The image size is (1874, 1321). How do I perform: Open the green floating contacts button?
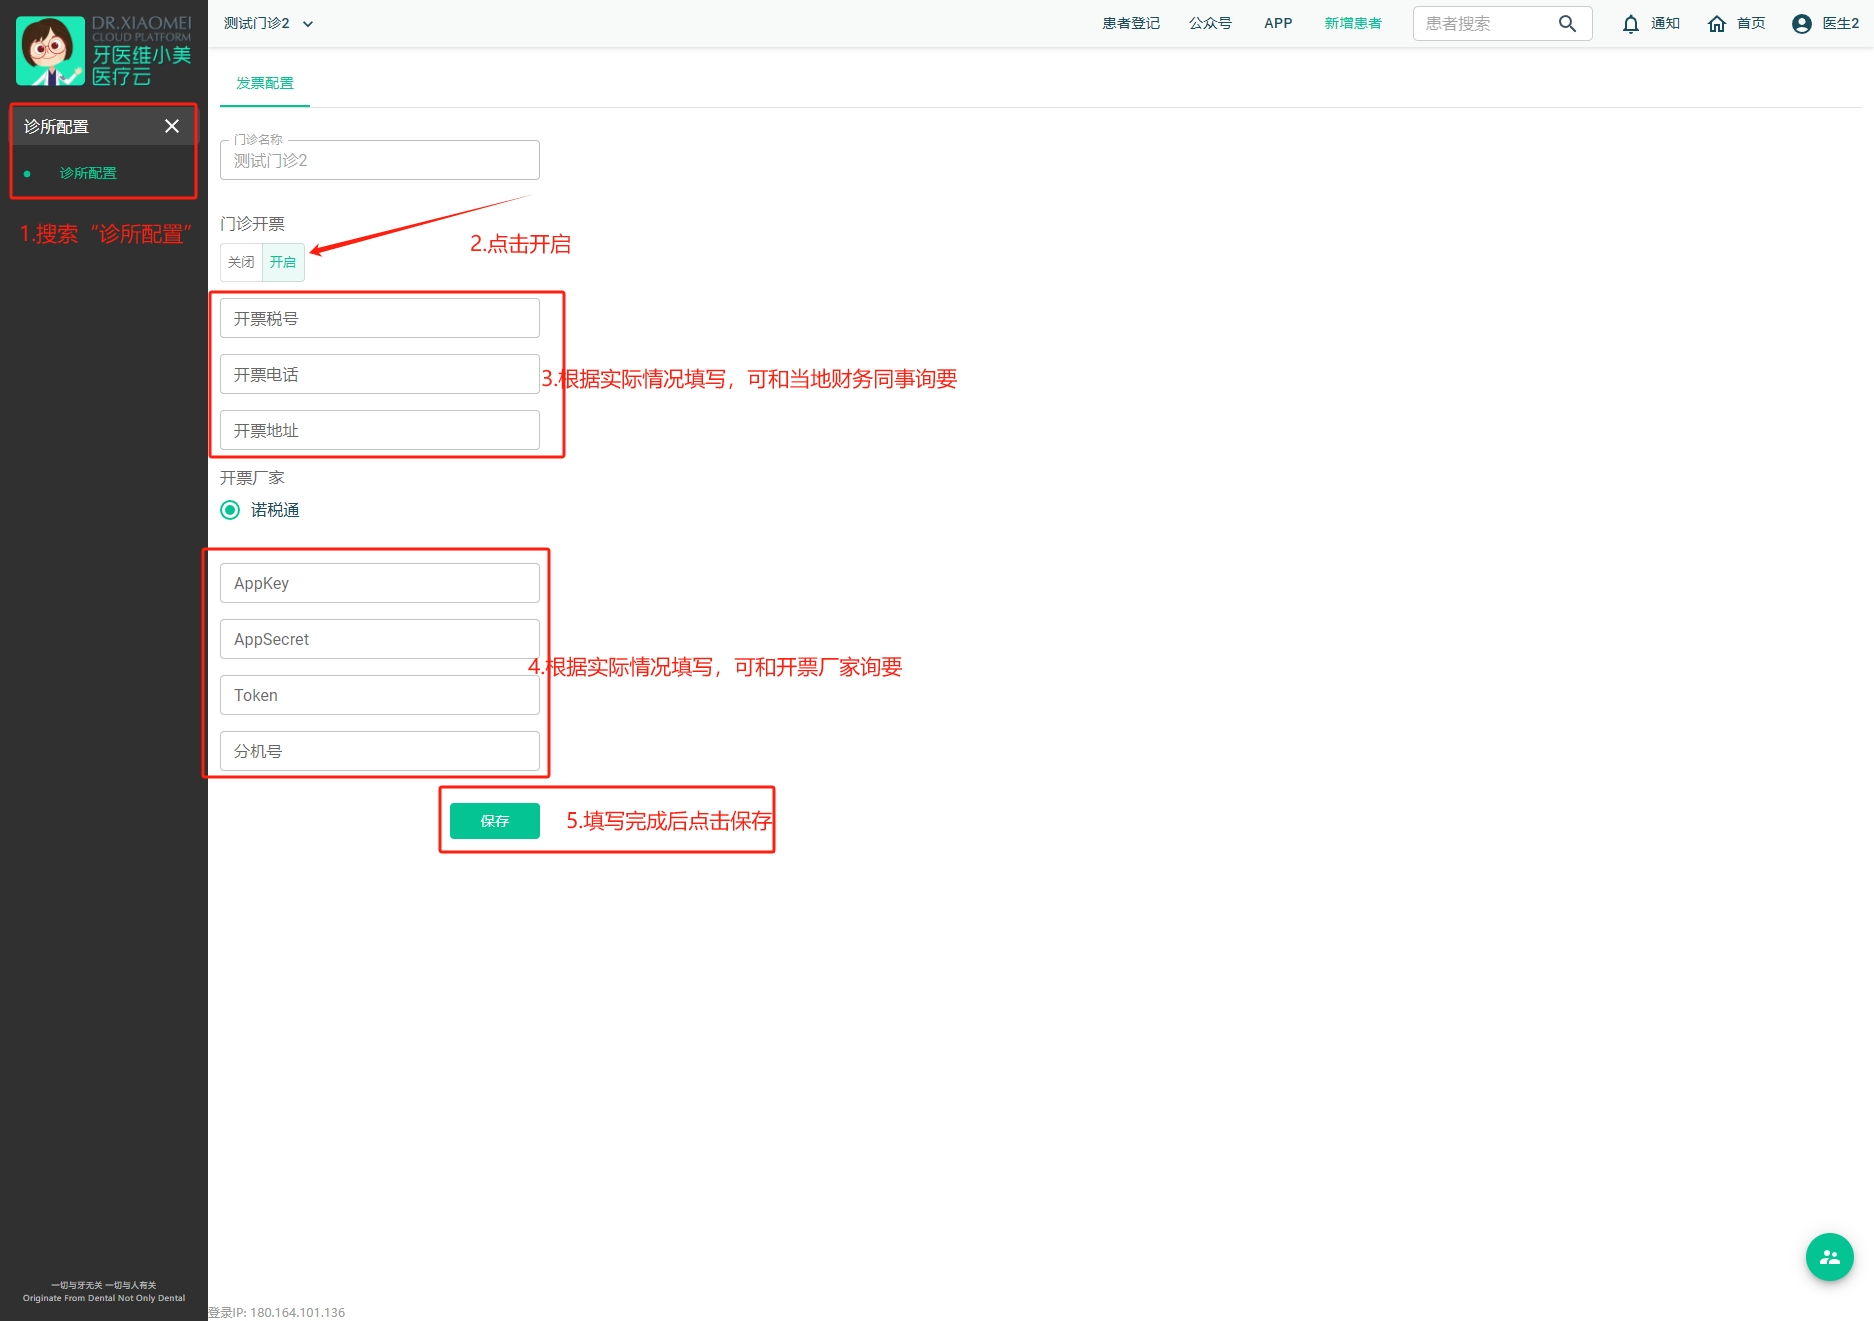[x=1829, y=1257]
